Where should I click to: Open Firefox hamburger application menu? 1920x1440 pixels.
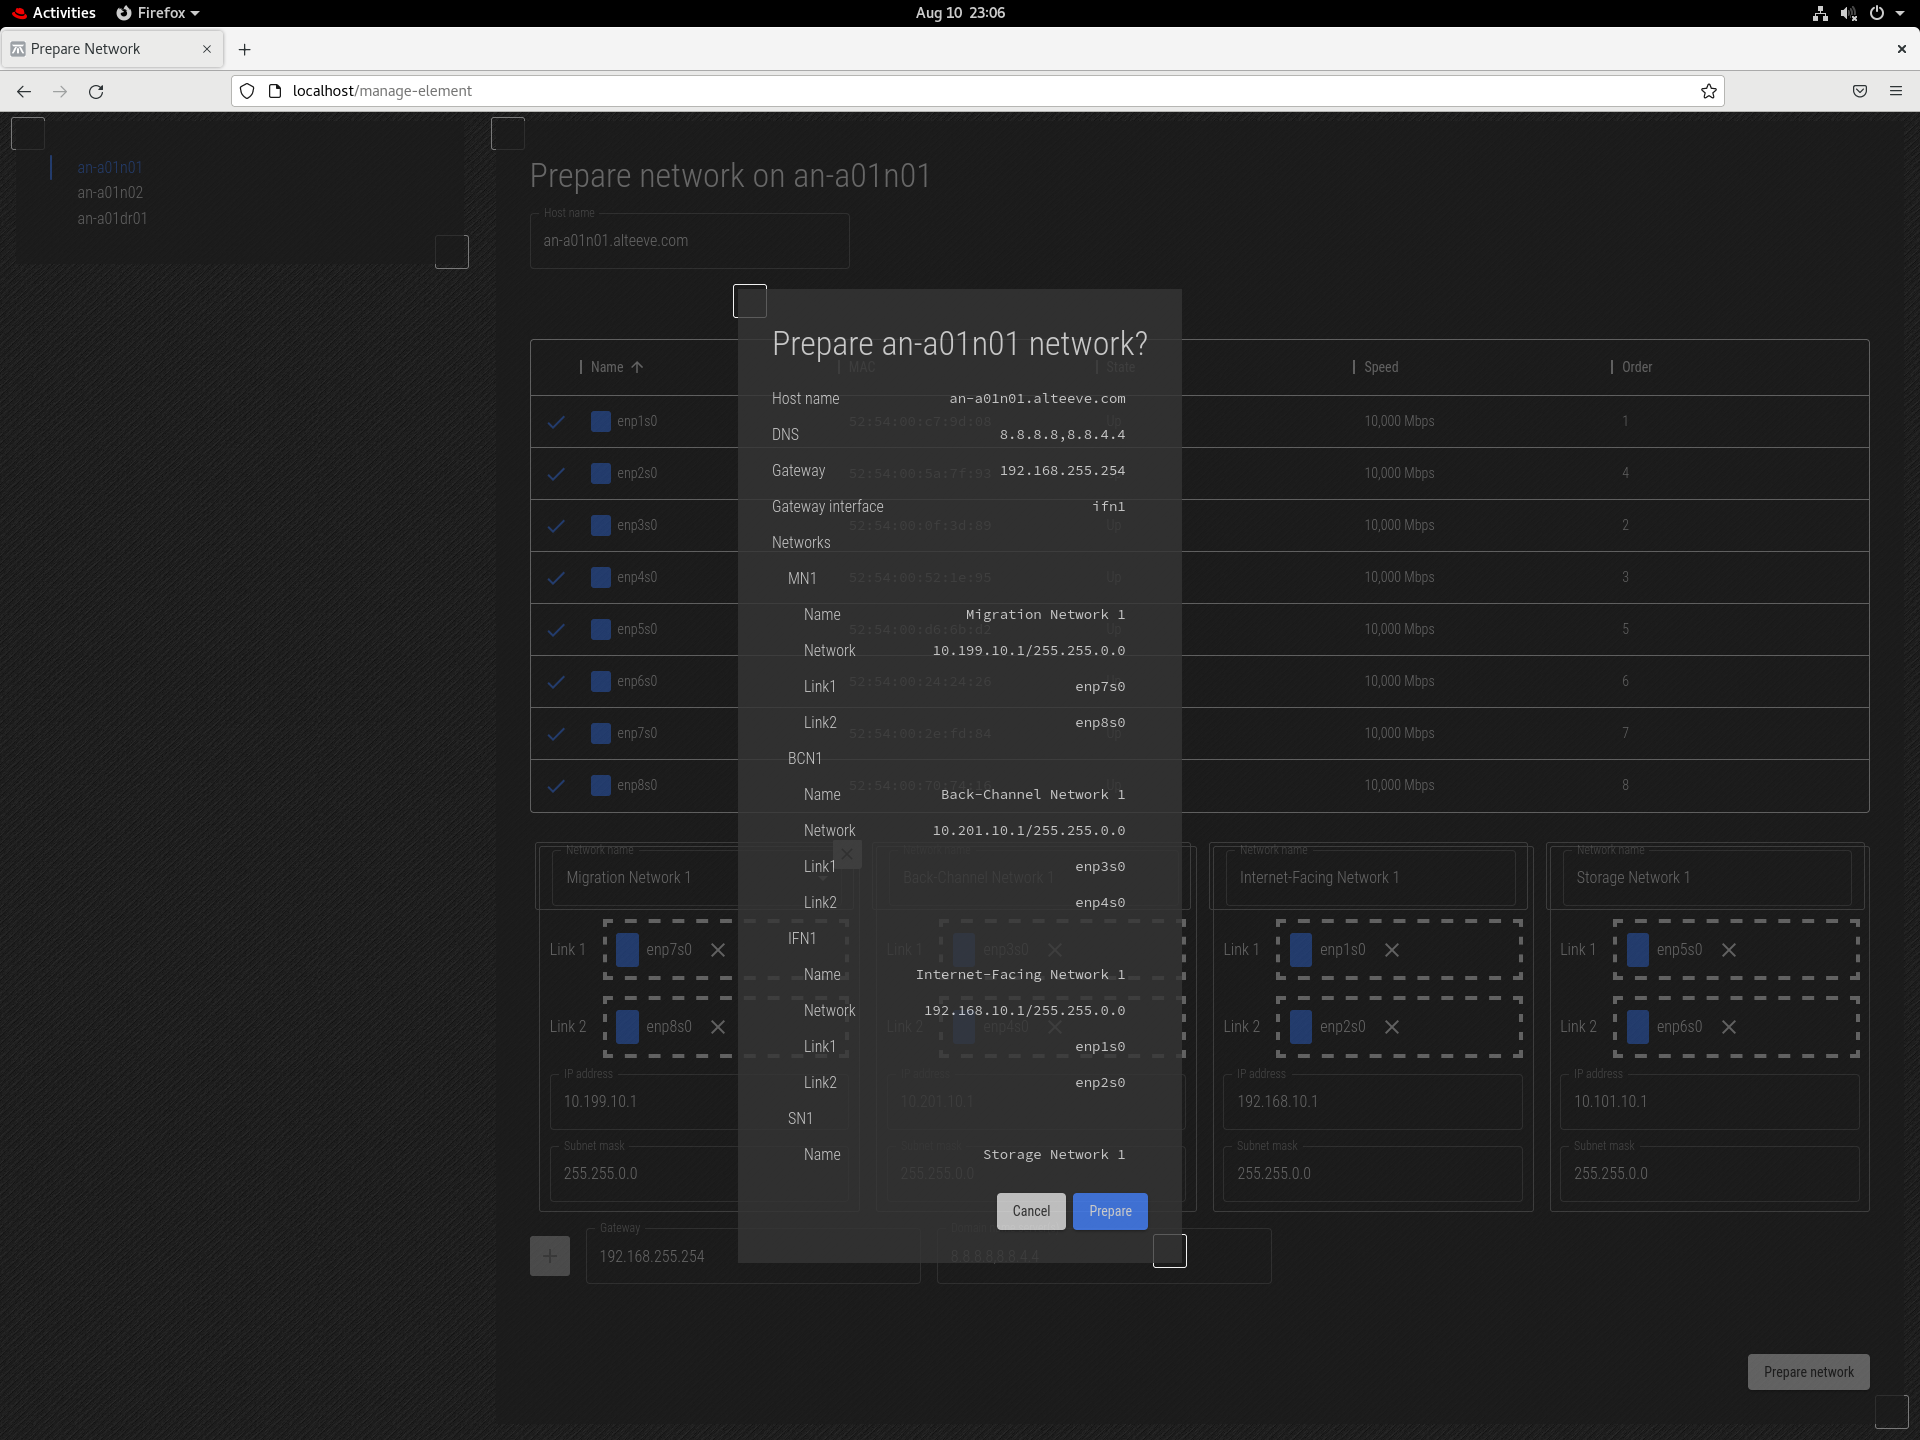1895,91
